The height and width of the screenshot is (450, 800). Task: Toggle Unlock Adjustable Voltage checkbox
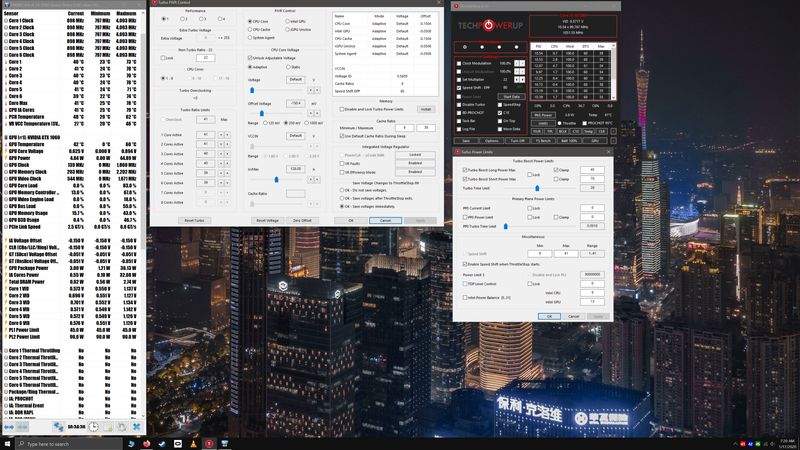coord(250,58)
